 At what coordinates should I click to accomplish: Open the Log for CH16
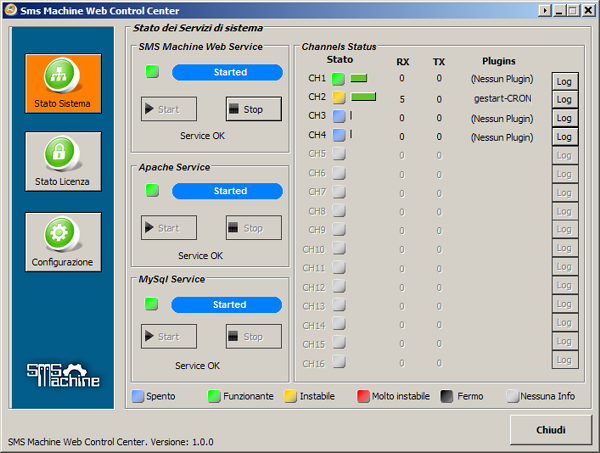[x=565, y=360]
